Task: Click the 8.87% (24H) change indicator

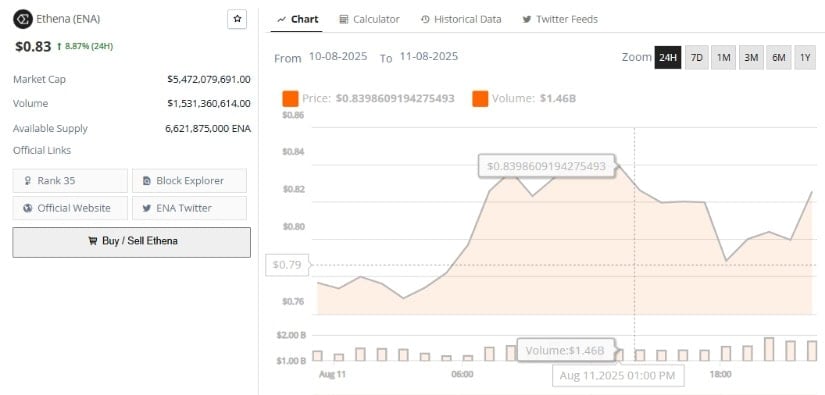Action: 85,46
